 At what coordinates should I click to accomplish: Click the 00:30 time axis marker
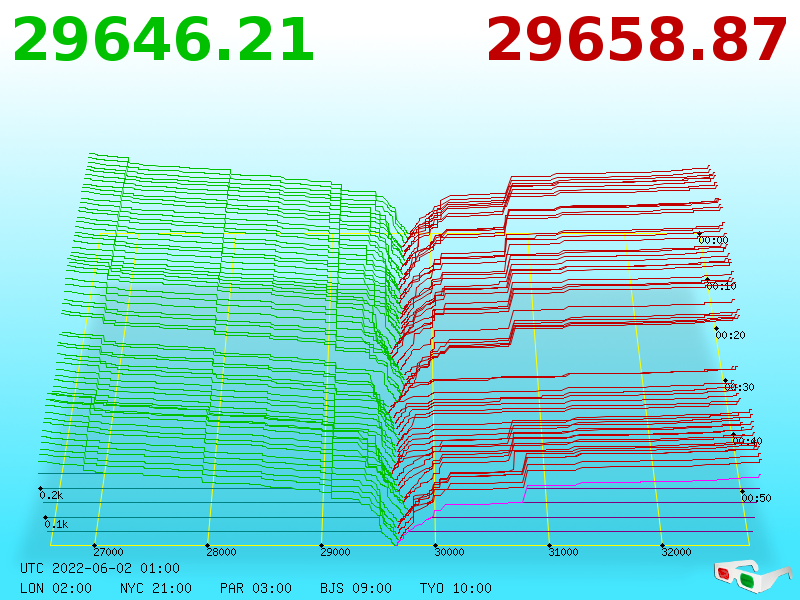739,387
